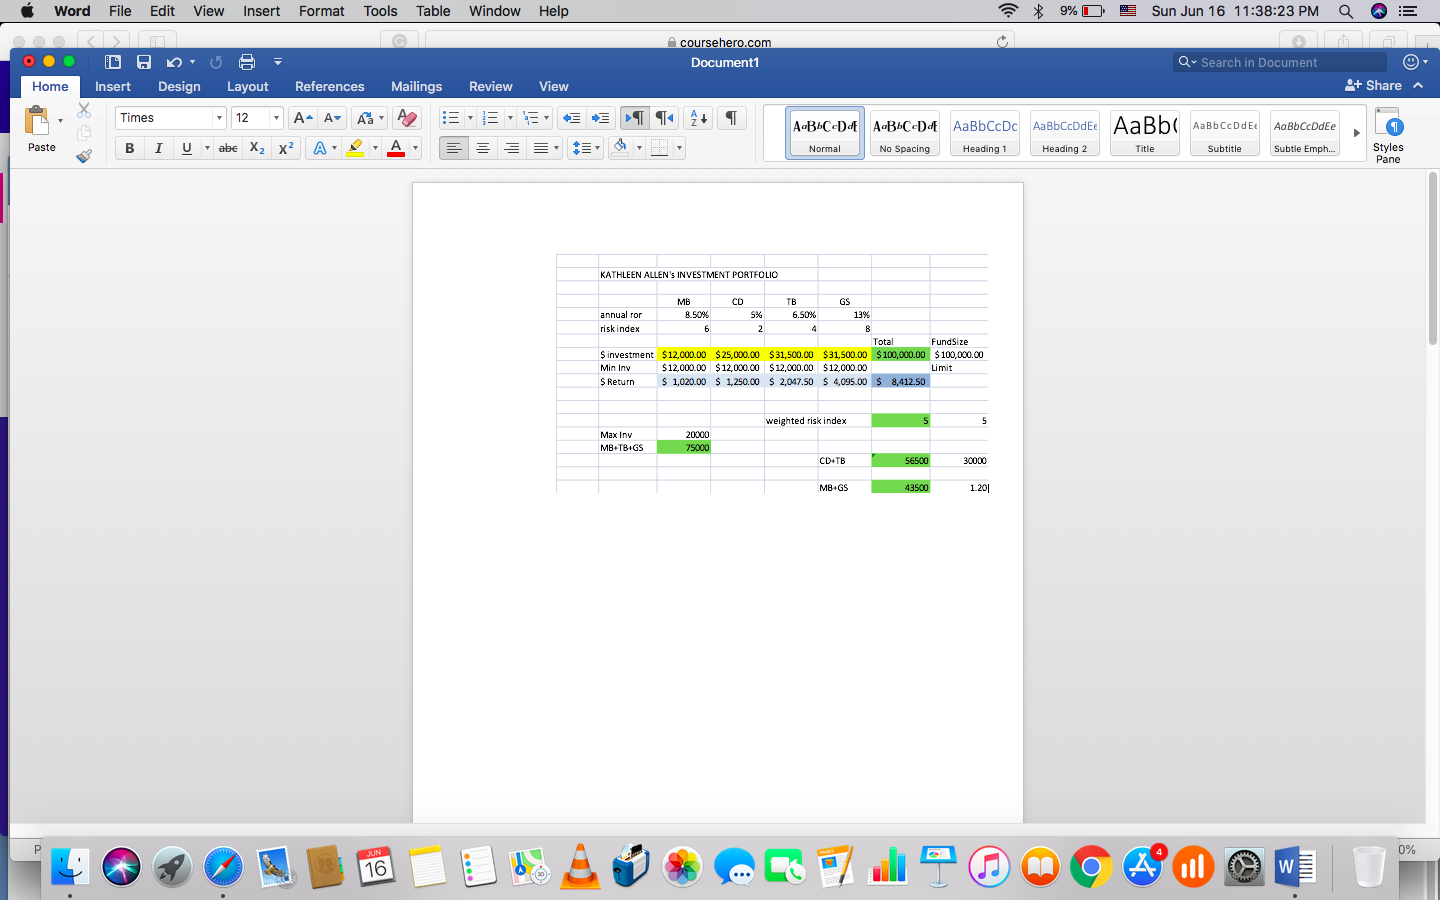Apply the Heading 1 style
The height and width of the screenshot is (900, 1440).
(x=985, y=133)
